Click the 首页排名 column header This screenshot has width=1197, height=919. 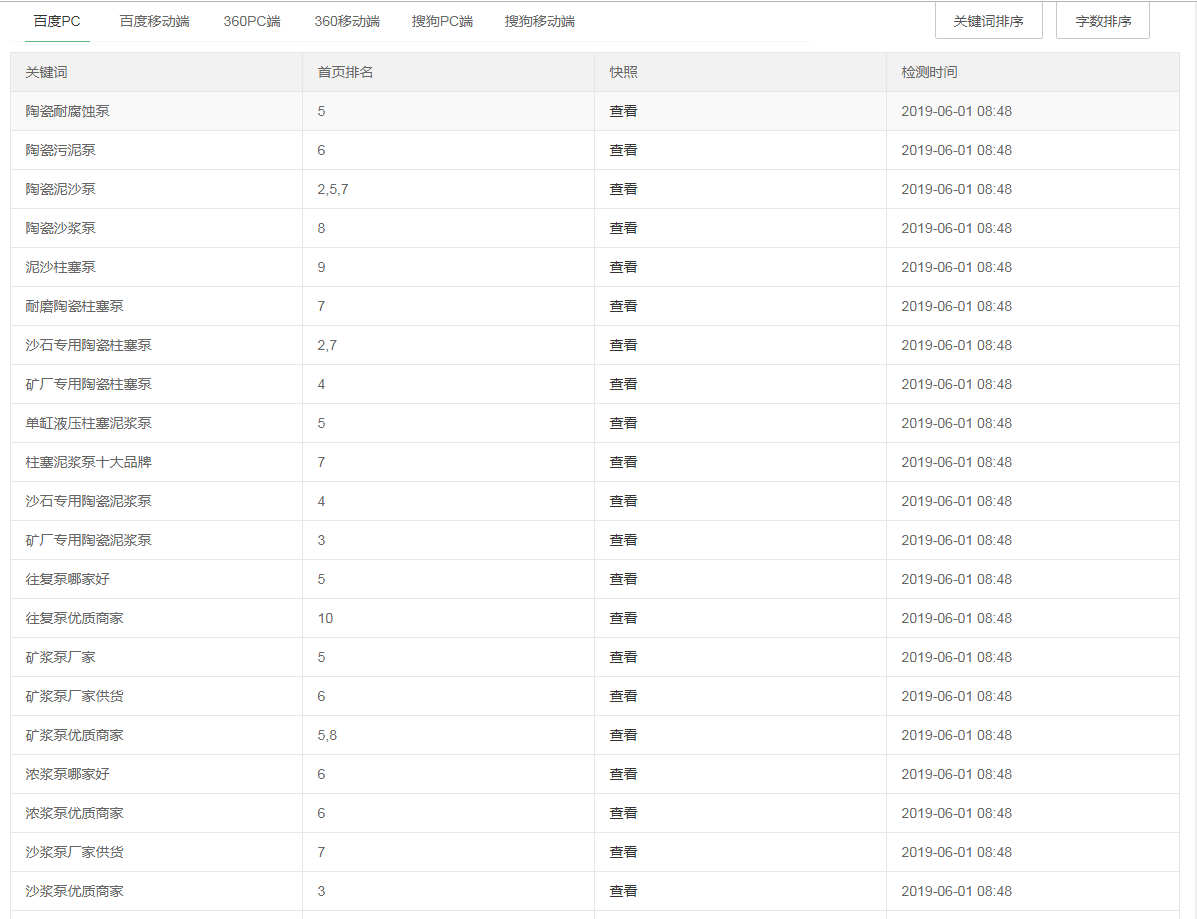[345, 72]
